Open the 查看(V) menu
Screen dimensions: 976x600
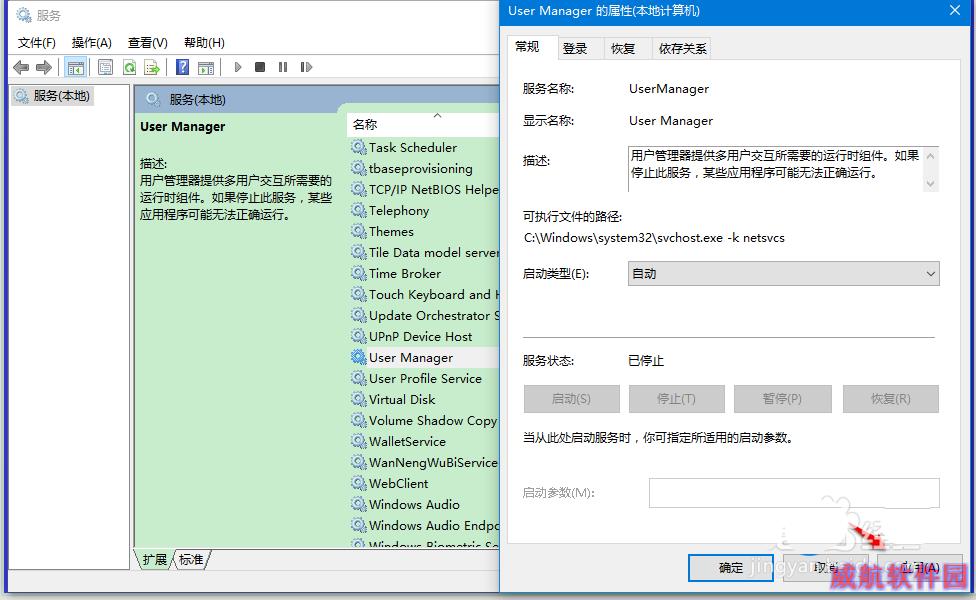148,42
